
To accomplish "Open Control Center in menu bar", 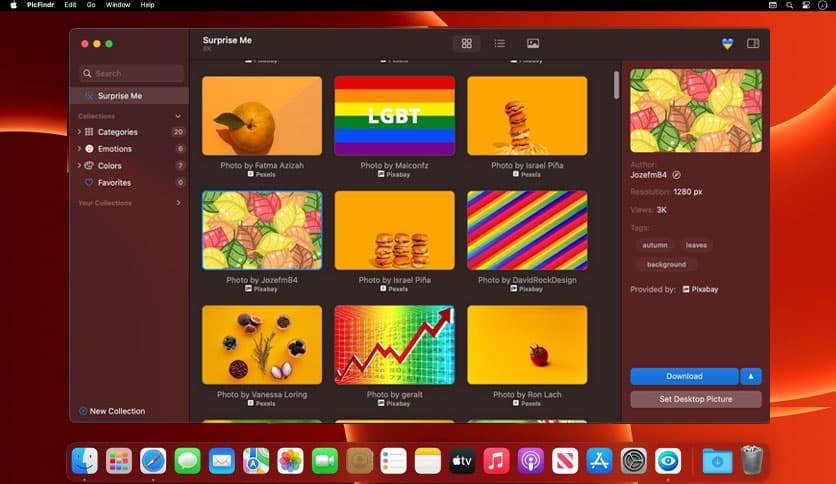I will (x=806, y=5).
